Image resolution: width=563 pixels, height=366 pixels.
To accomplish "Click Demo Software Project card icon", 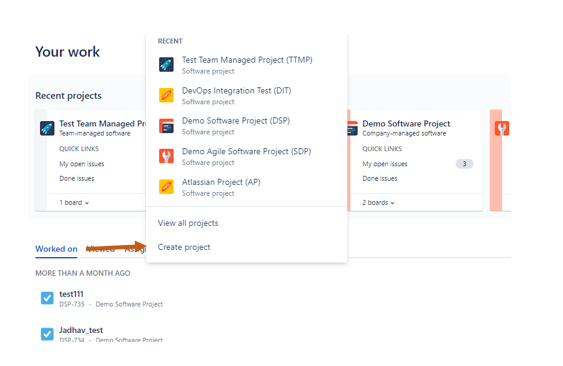I will tap(353, 128).
